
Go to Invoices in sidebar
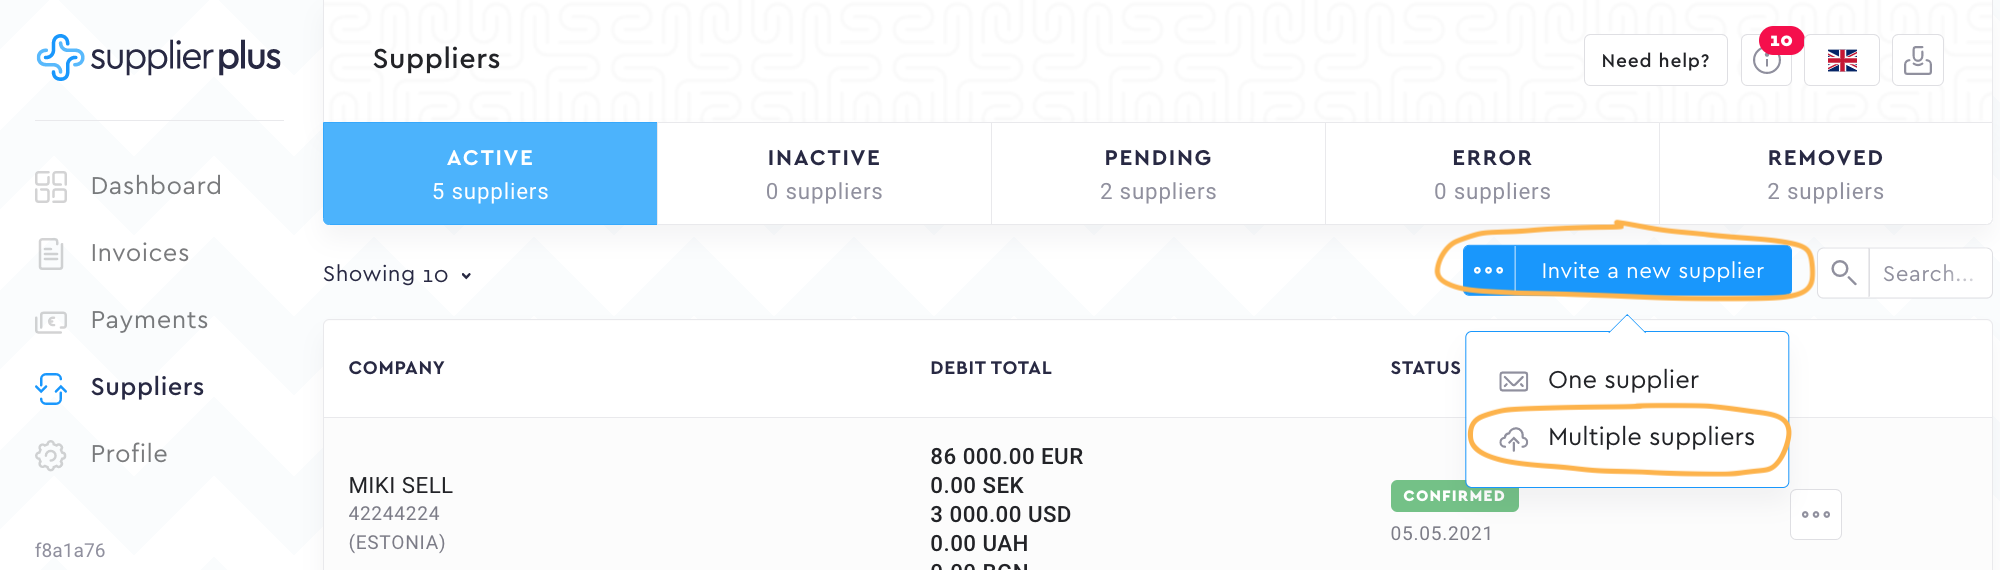[x=139, y=253]
